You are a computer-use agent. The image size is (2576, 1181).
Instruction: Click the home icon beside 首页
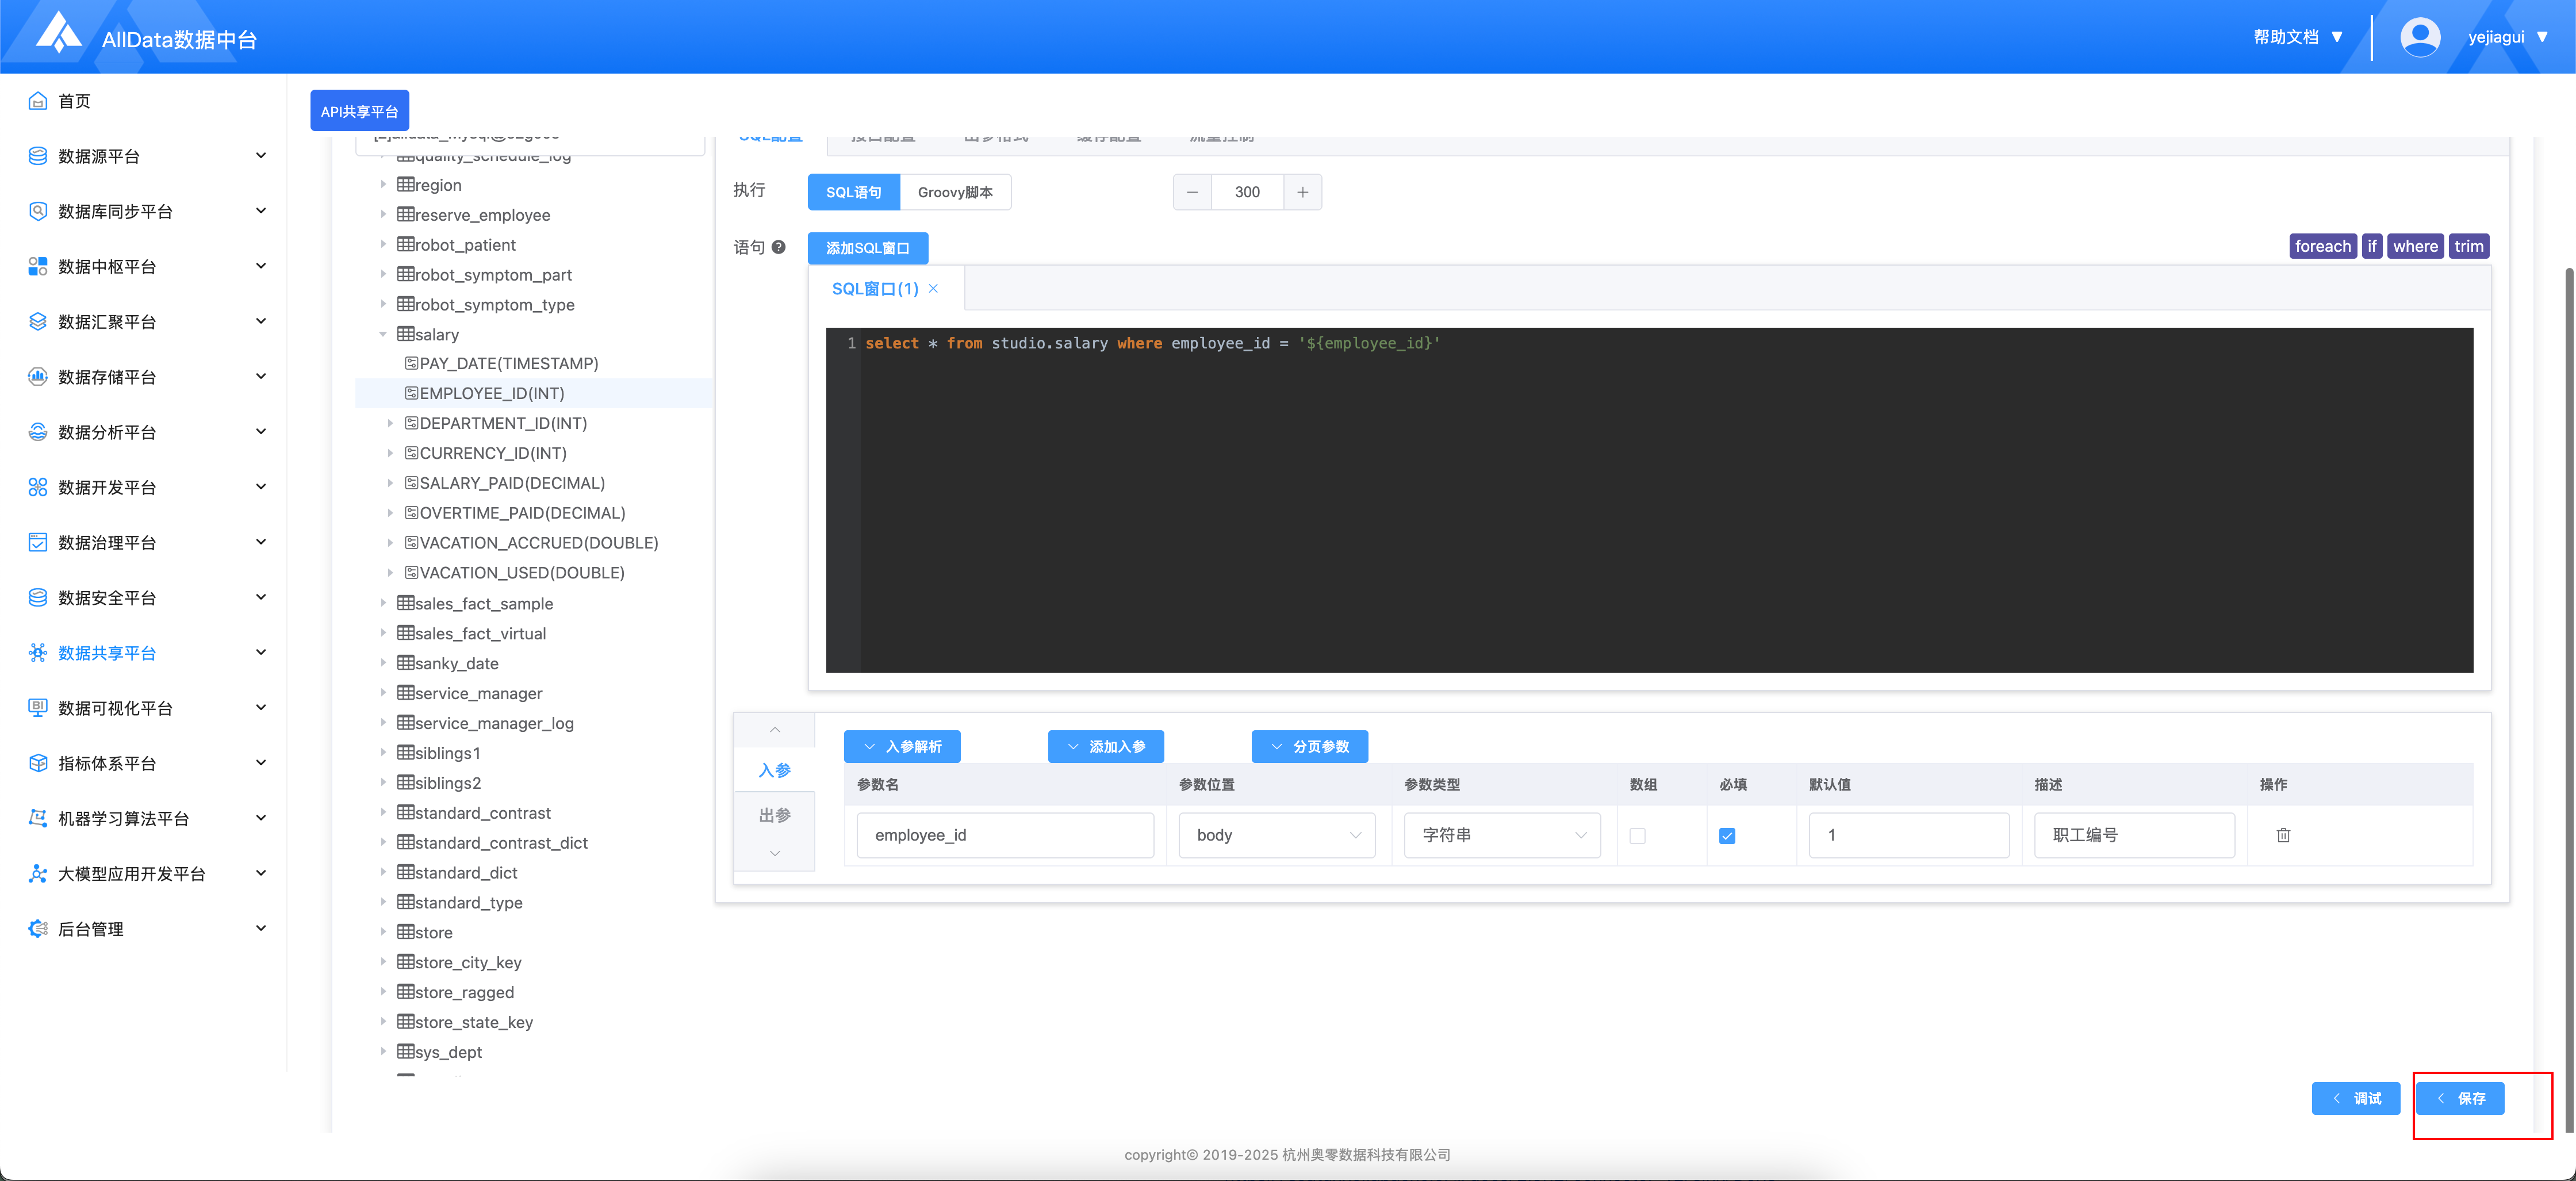tap(37, 101)
